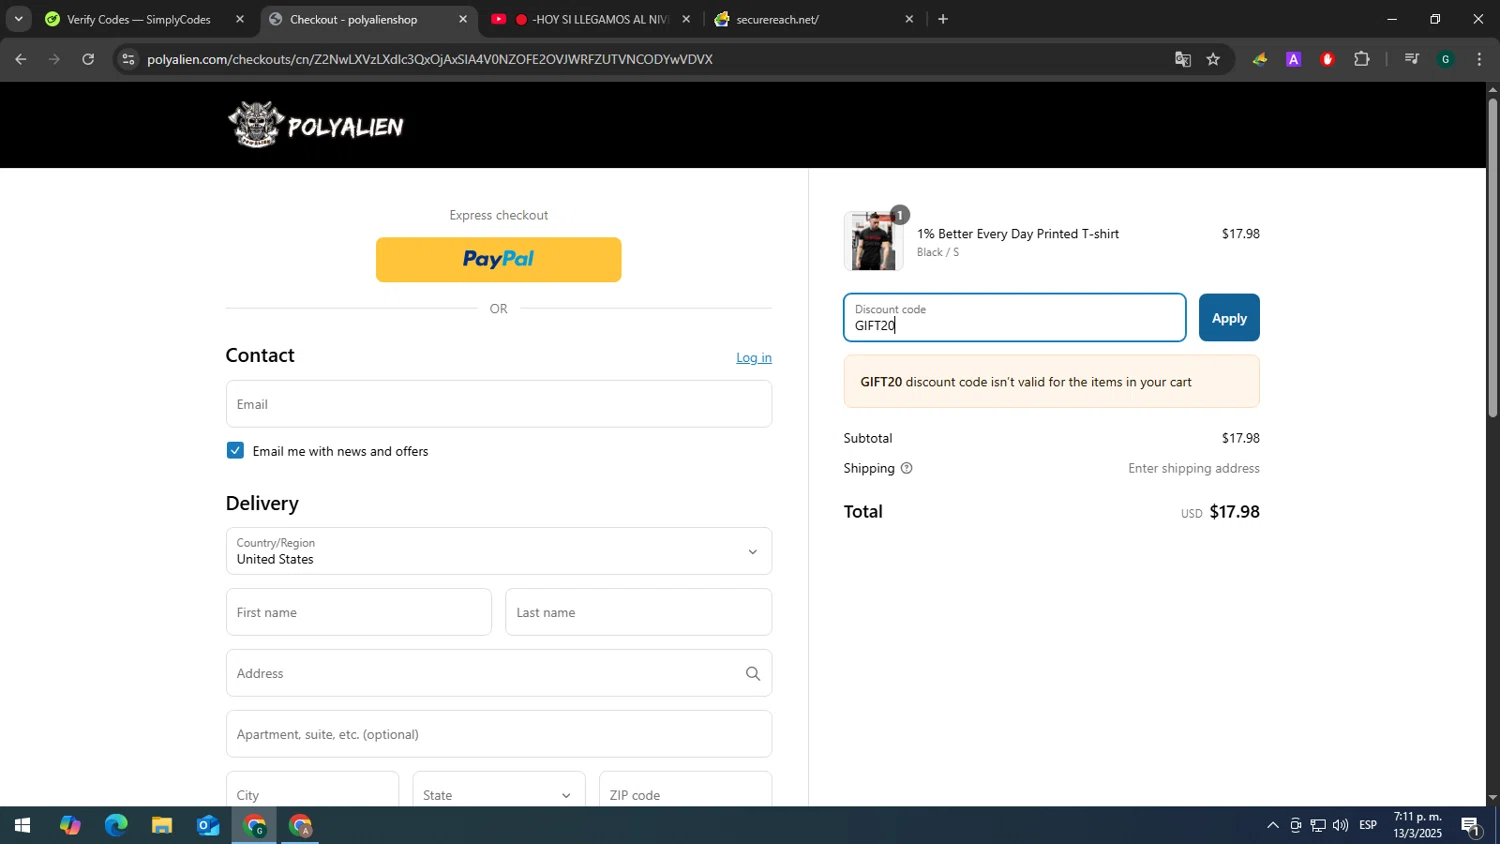This screenshot has height=844, width=1500.
Task: Click the address search magnifier icon
Action: (753, 673)
